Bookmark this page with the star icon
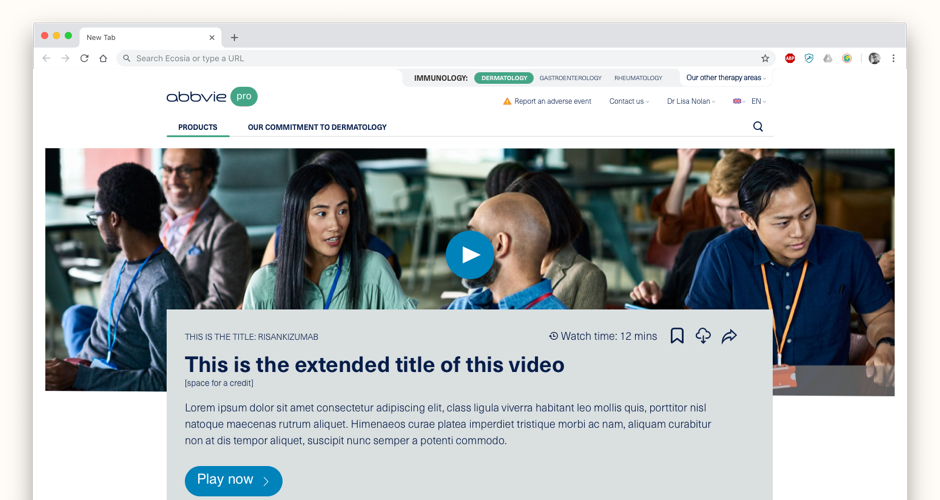Image resolution: width=940 pixels, height=500 pixels. [765, 58]
